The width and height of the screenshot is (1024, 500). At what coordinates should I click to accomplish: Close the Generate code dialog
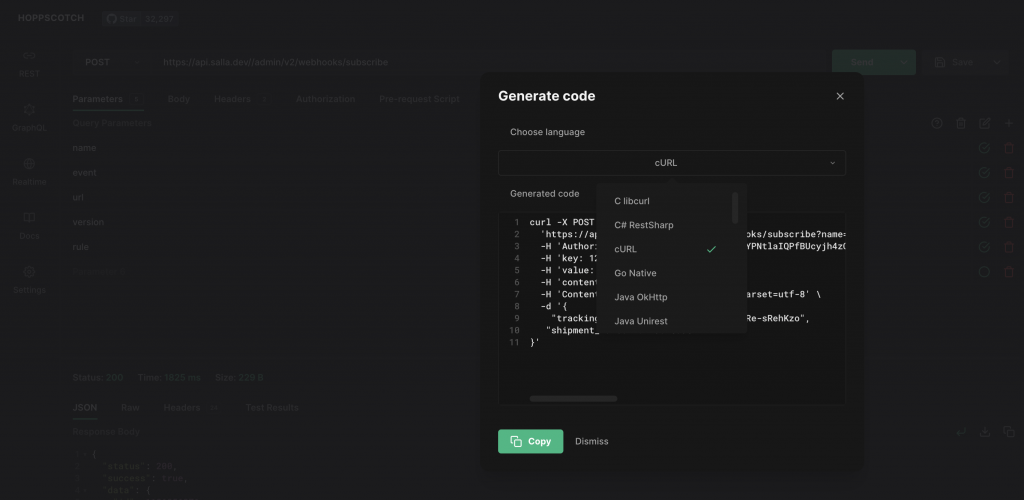pyautogui.click(x=840, y=96)
